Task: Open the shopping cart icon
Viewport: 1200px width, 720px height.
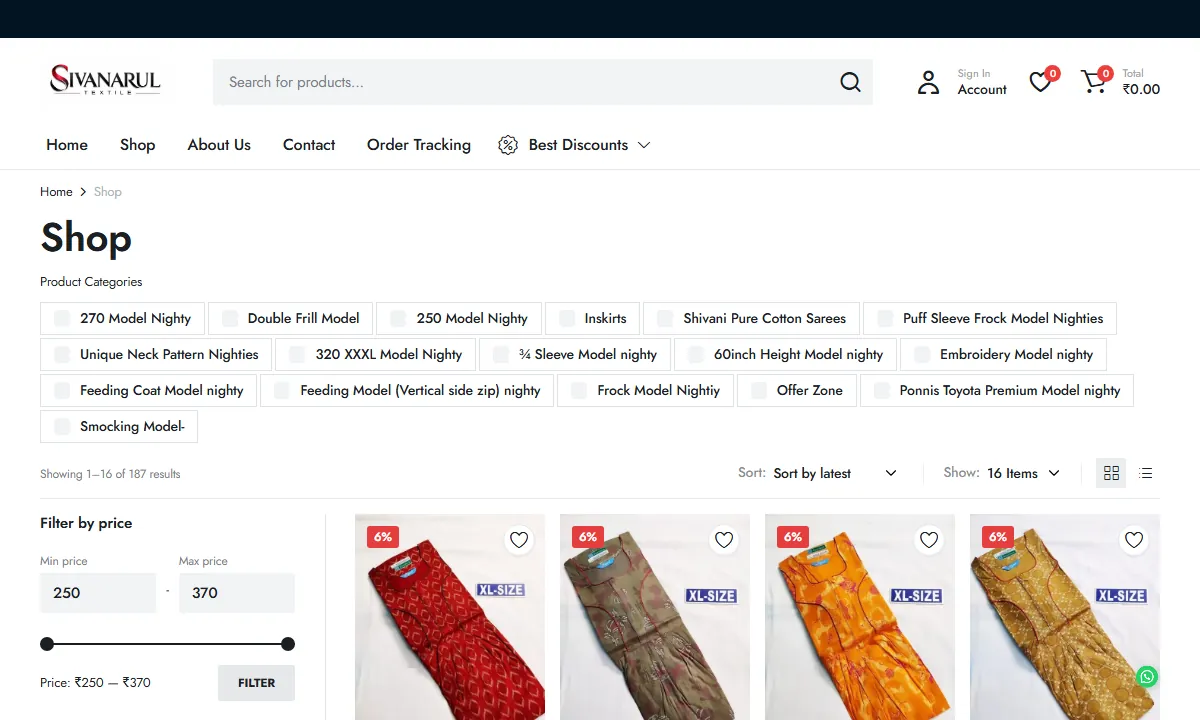Action: tap(1094, 82)
